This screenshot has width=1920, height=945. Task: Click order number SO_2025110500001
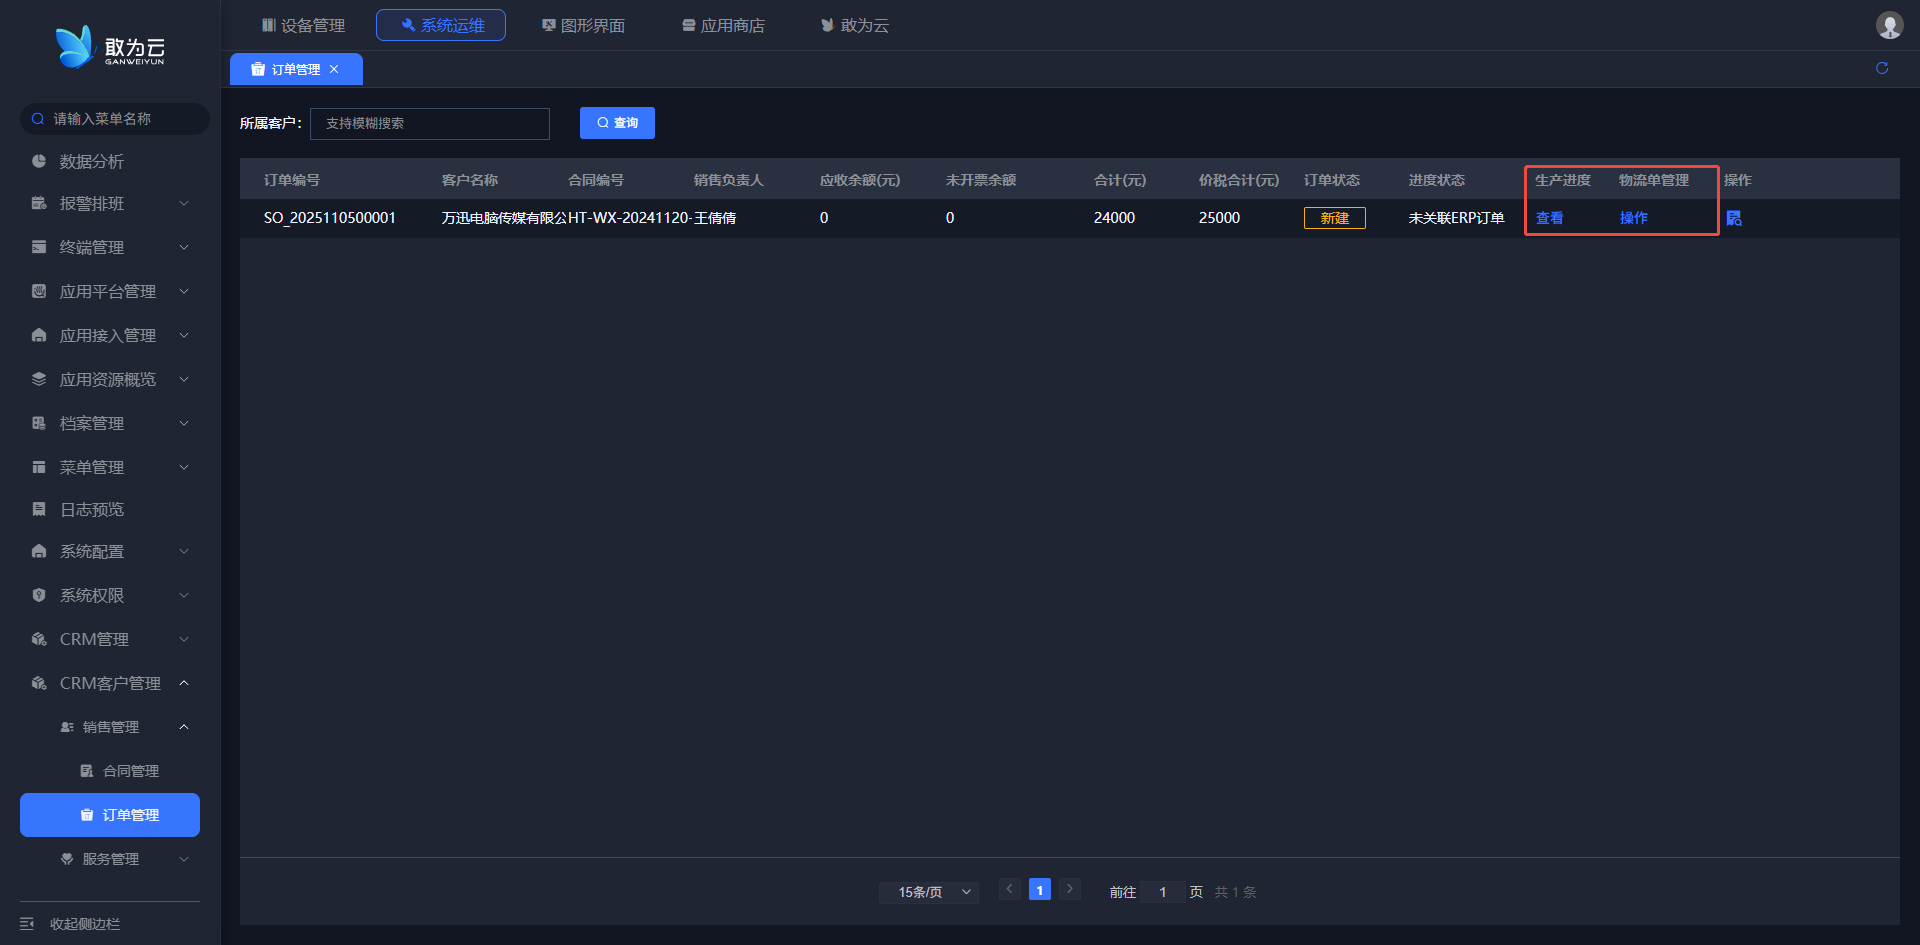(330, 218)
